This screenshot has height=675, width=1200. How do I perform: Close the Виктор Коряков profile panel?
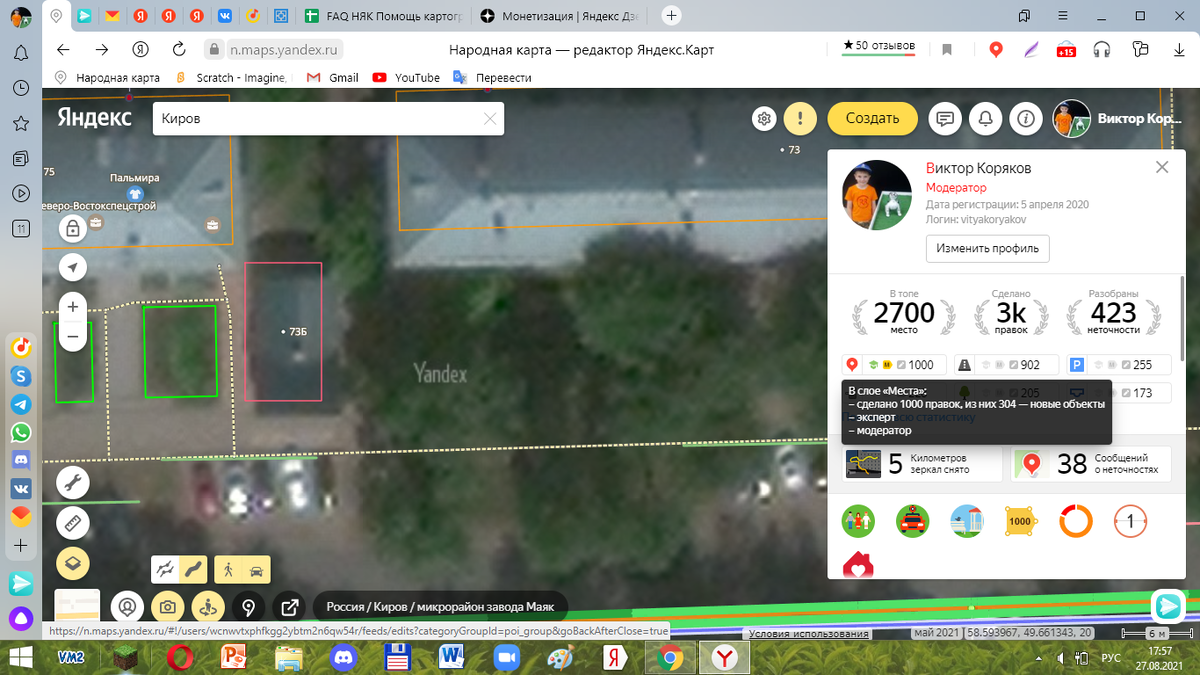[1162, 168]
